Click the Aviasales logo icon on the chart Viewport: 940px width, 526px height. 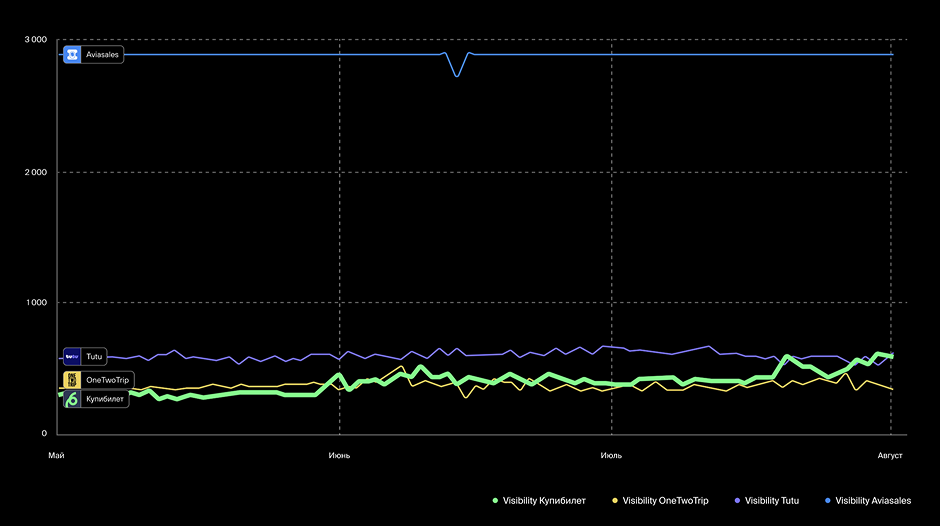point(72,55)
